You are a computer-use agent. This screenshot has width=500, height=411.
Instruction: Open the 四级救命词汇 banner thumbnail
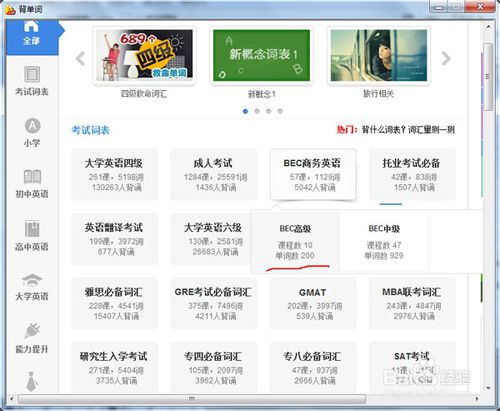click(144, 55)
